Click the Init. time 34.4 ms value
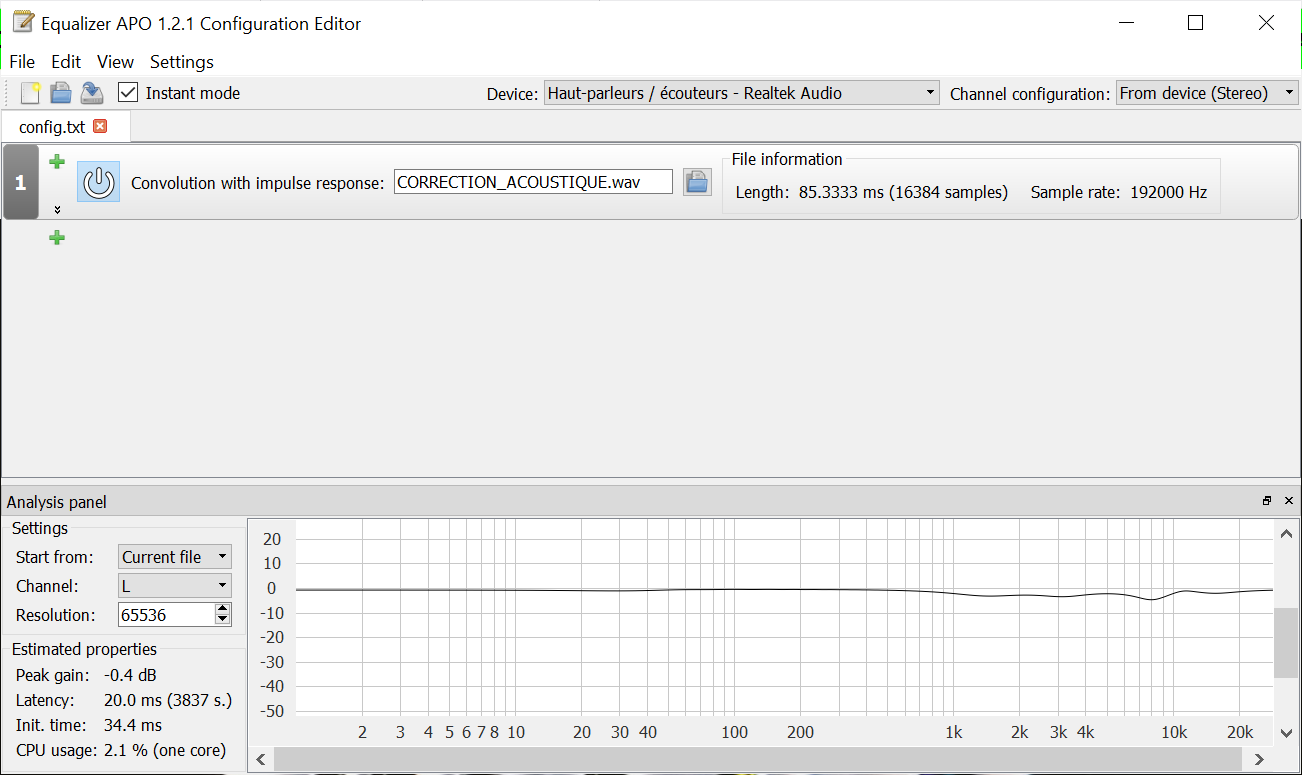Viewport: 1302px width, 775px height. tap(133, 725)
